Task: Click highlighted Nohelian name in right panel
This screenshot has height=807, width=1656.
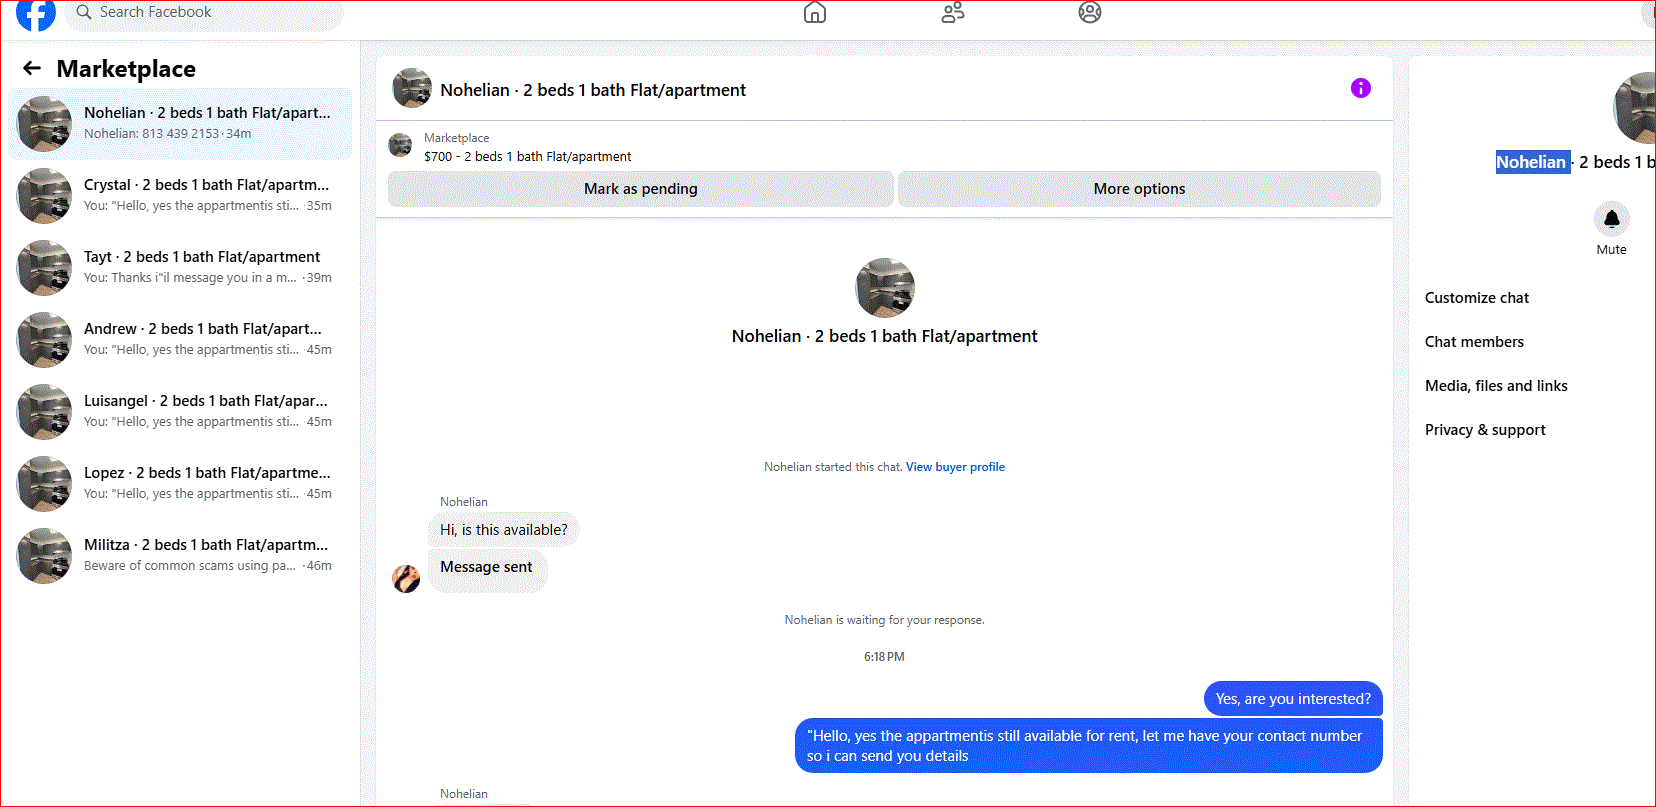Action: 1531,162
